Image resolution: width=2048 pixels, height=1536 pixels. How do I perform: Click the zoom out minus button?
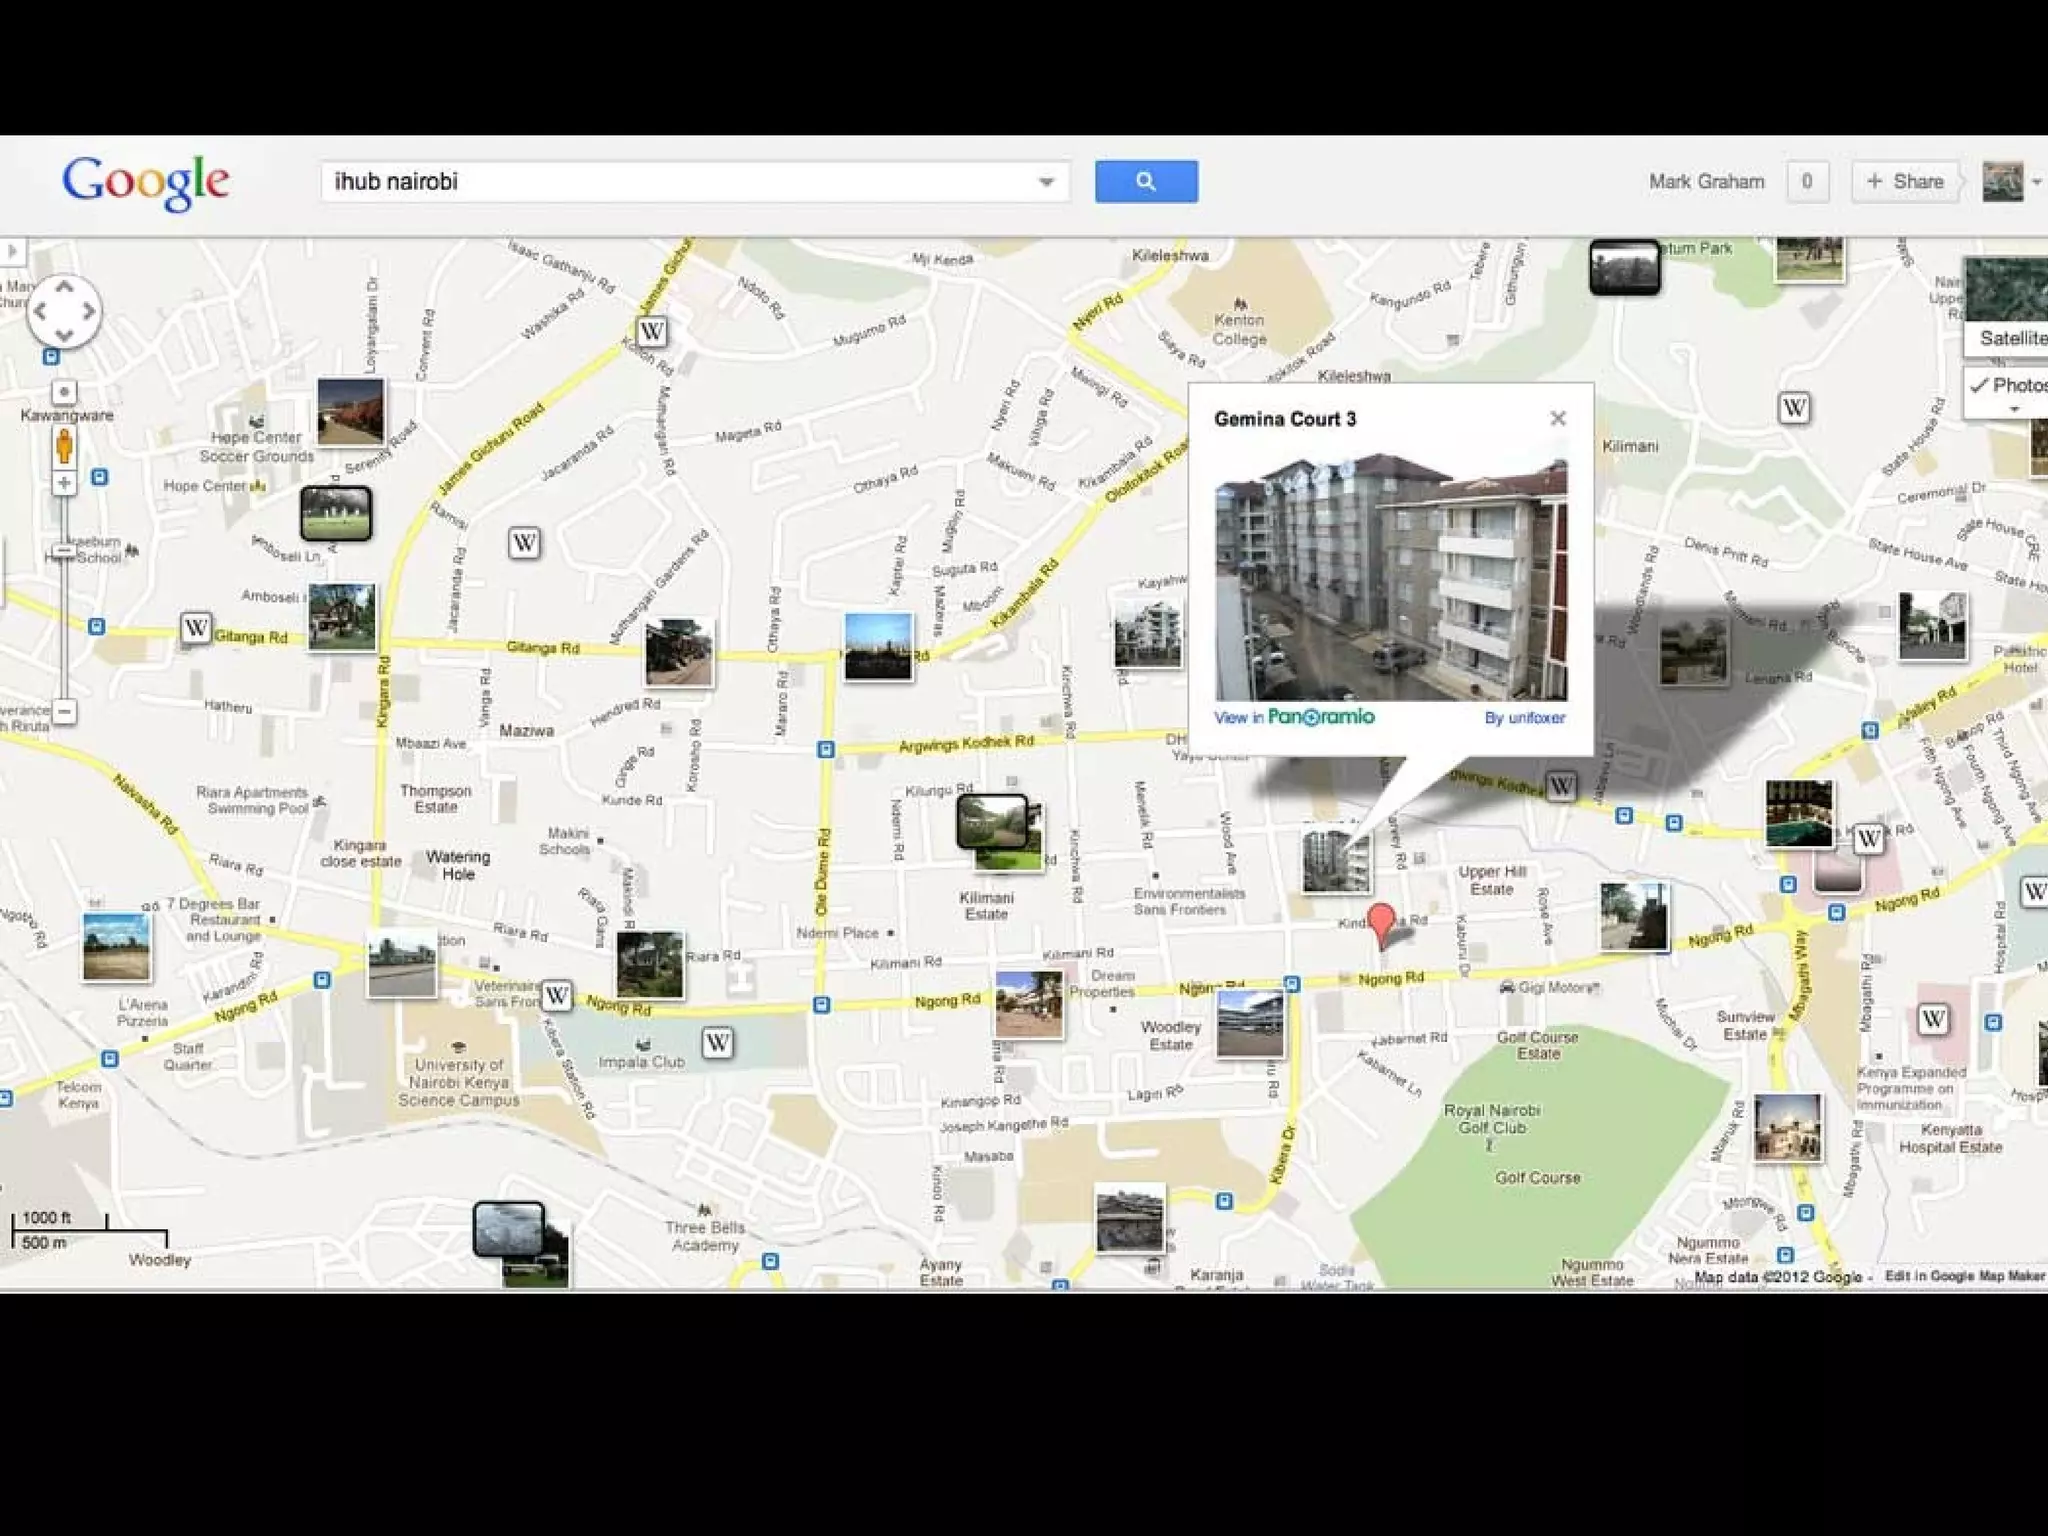64,712
